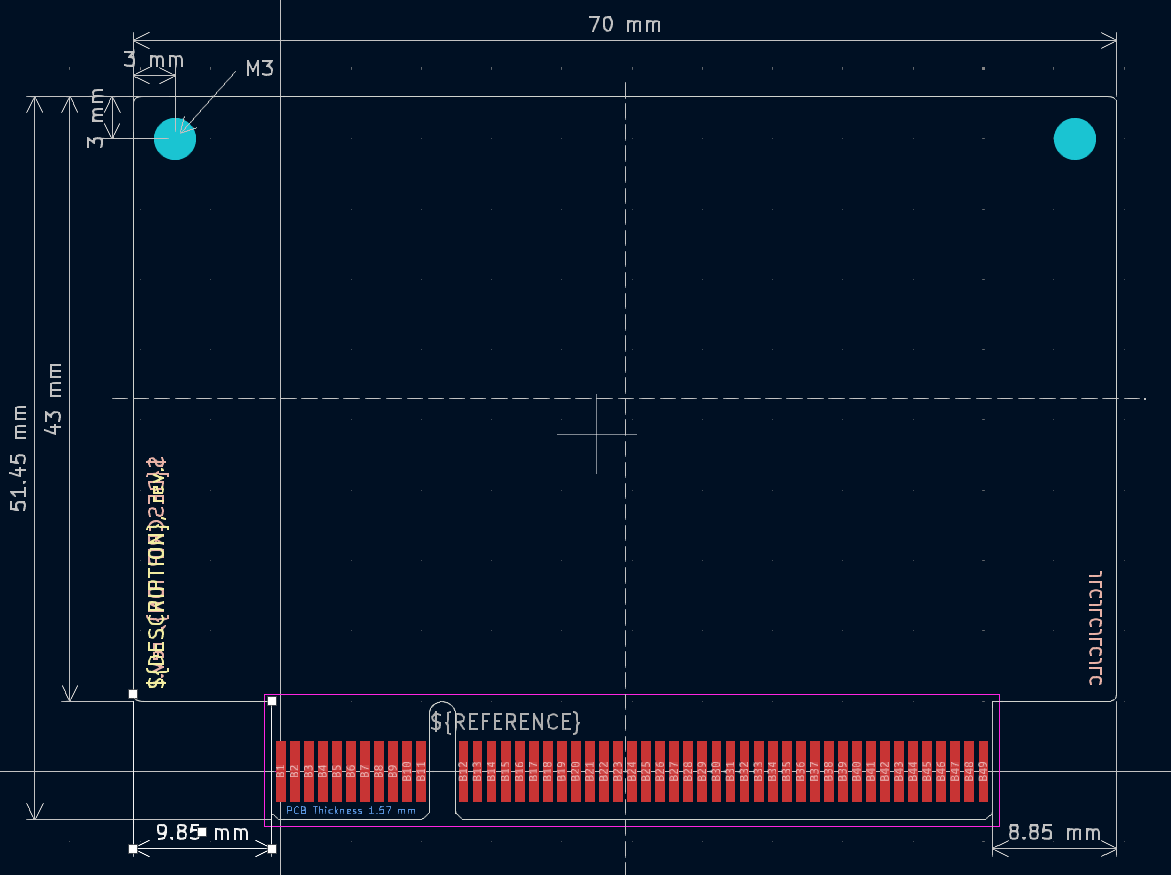Image resolution: width=1171 pixels, height=875 pixels.
Task: Click the 70 mm dimension label
Action: [624, 24]
